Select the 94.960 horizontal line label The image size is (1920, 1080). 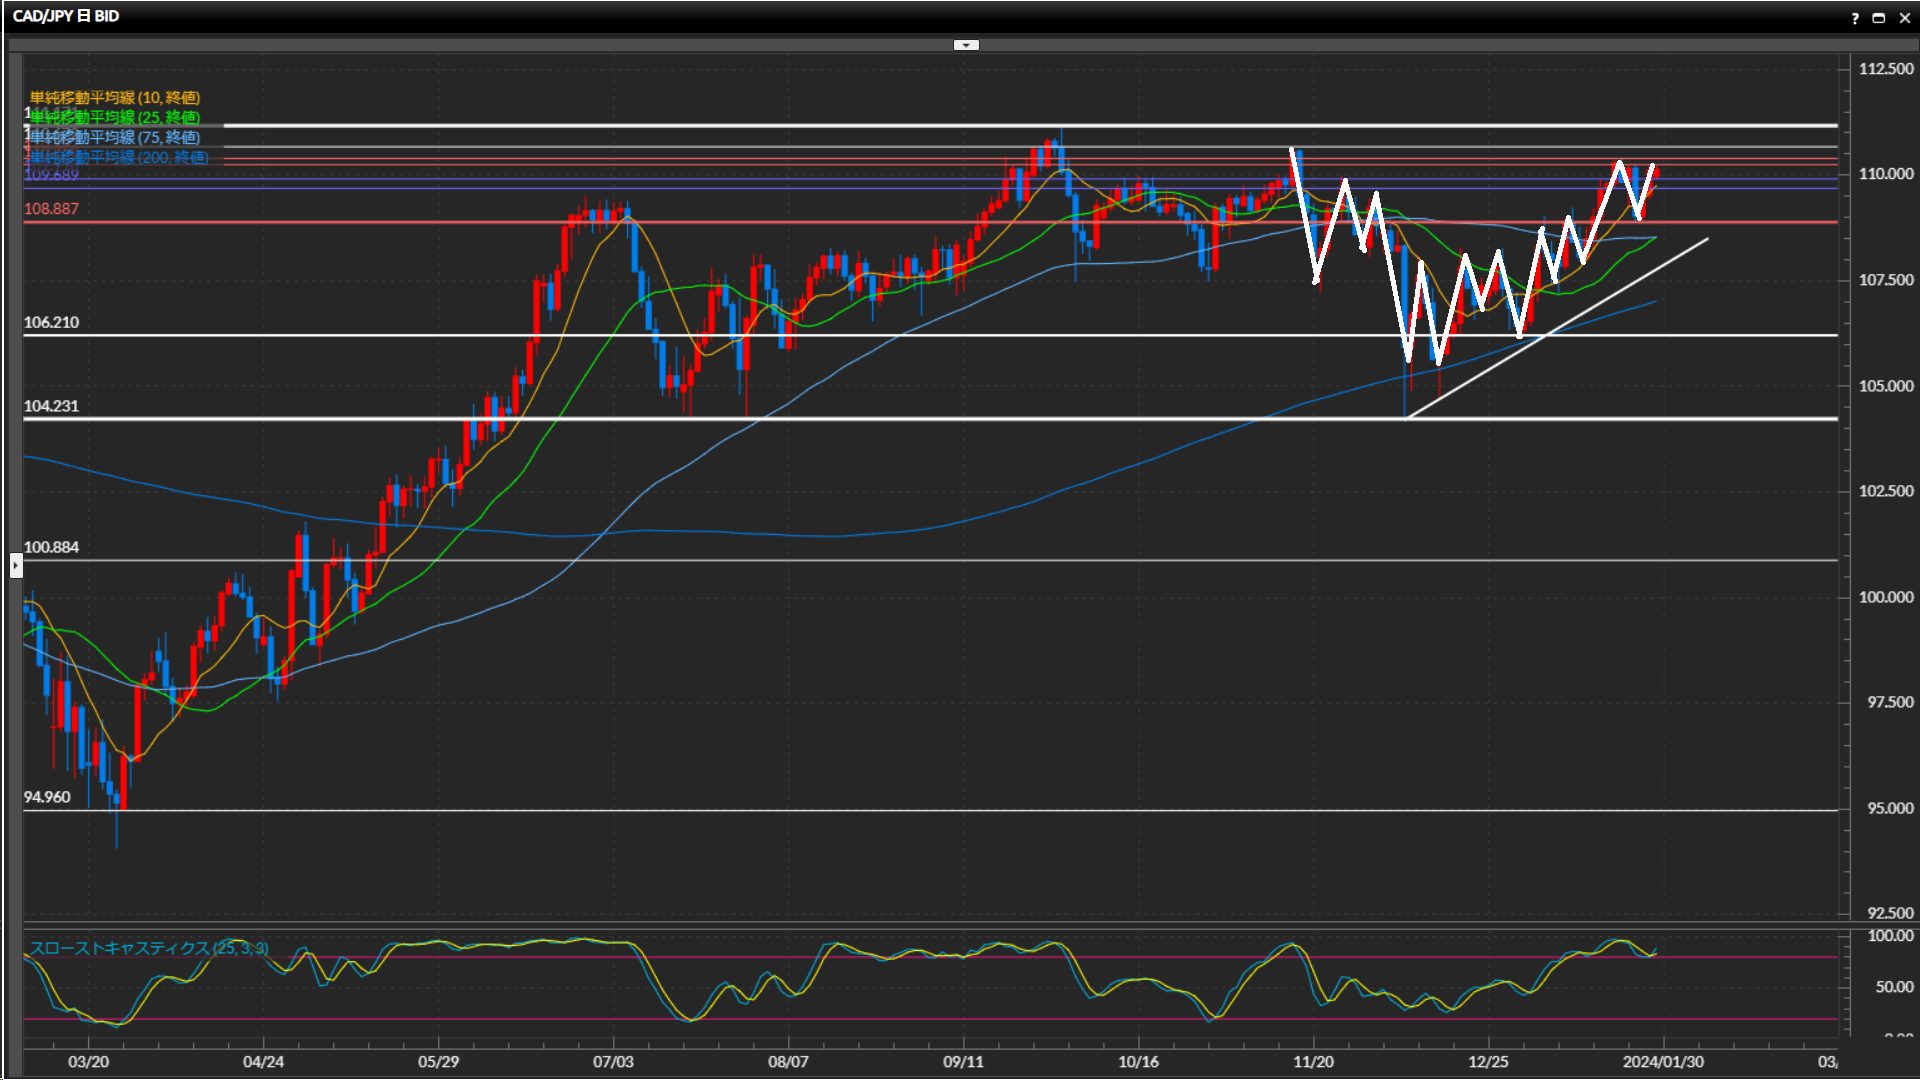[x=47, y=797]
